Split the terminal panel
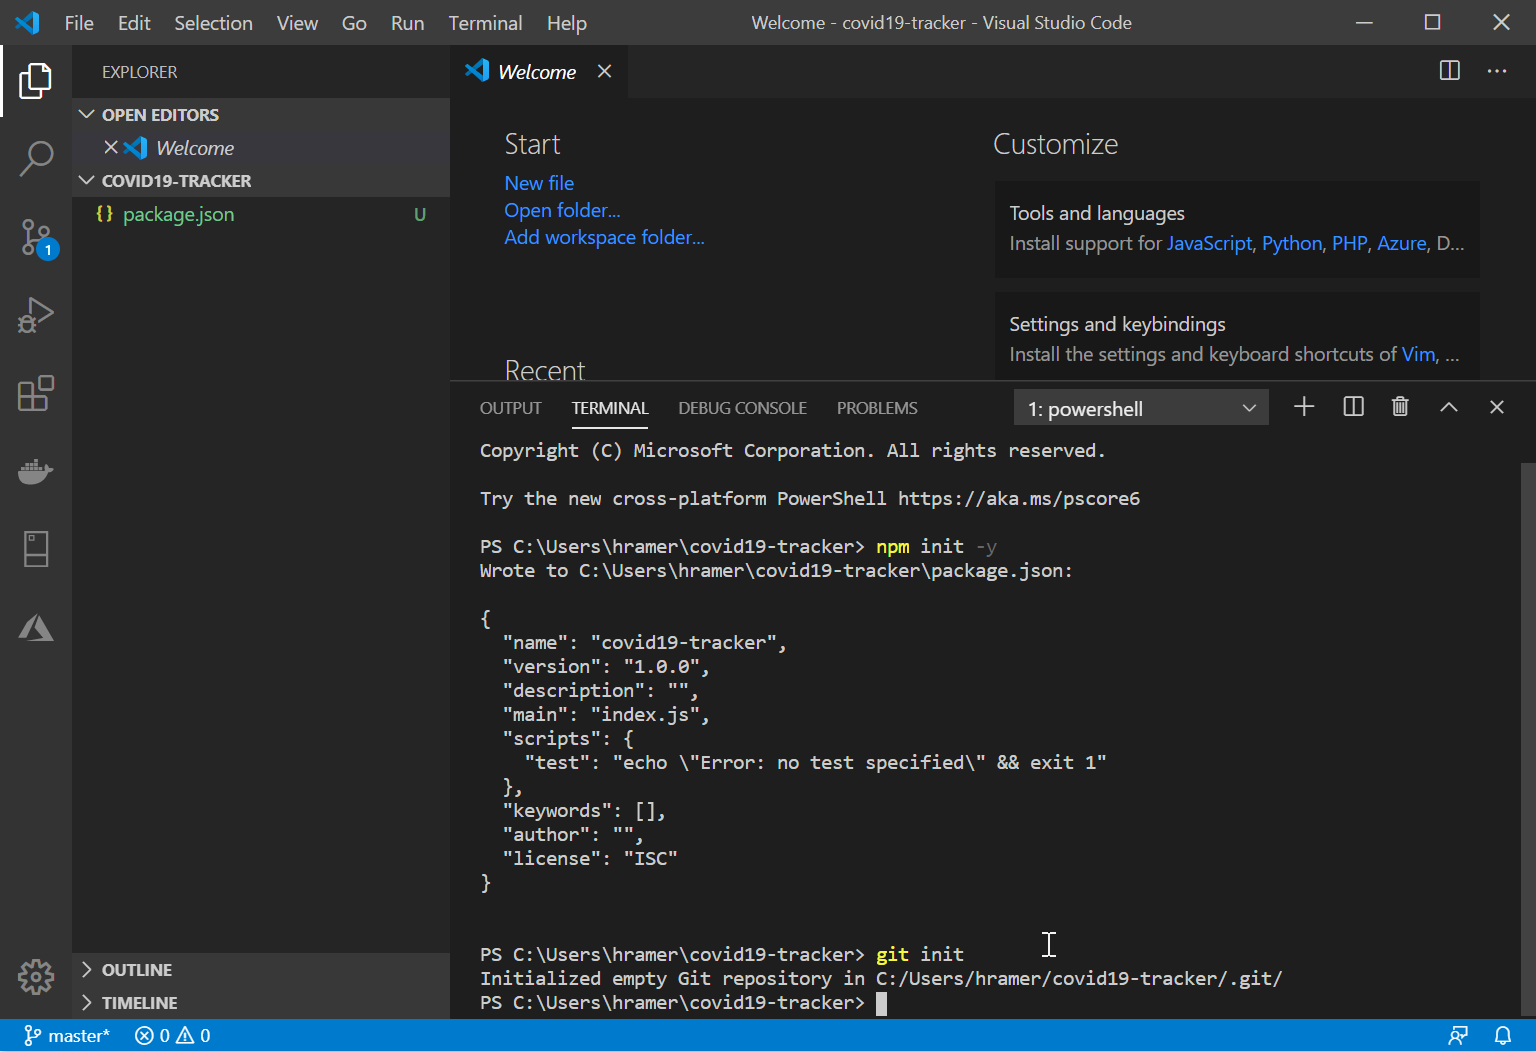Viewport: 1536px width, 1052px height. coord(1353,407)
